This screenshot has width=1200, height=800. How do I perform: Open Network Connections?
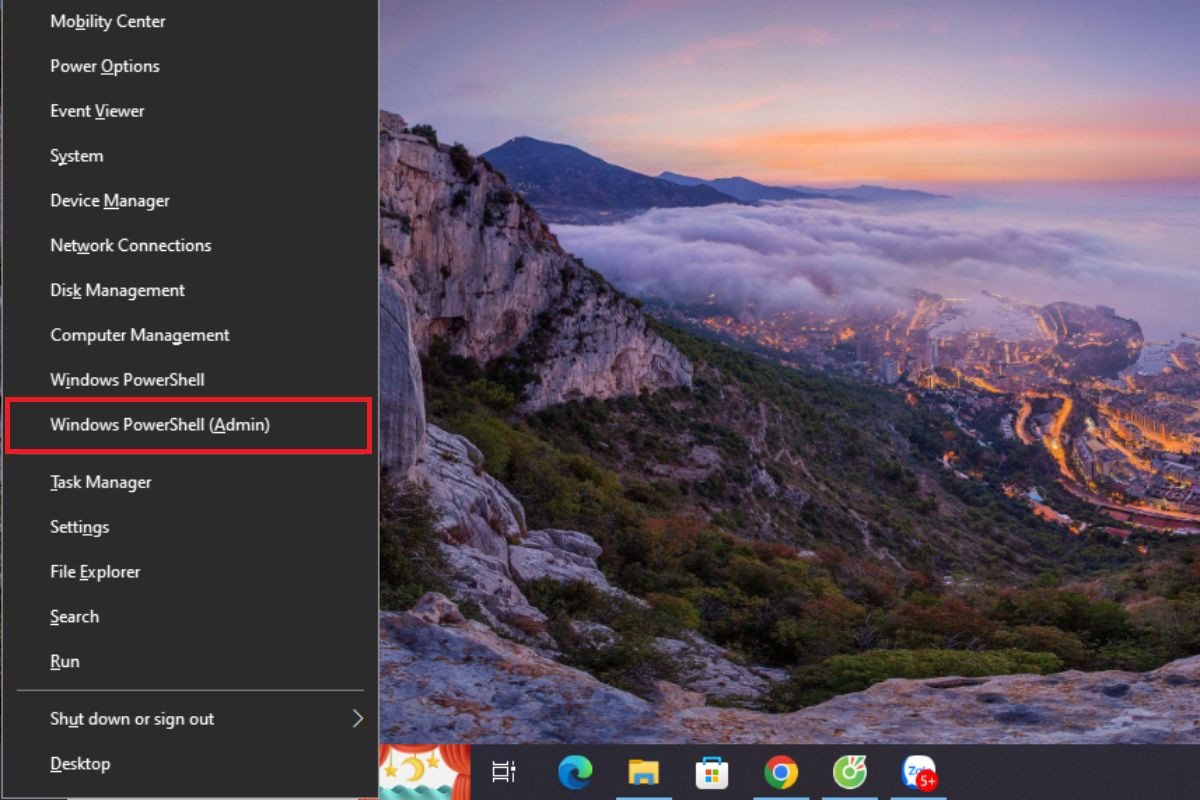[190, 246]
